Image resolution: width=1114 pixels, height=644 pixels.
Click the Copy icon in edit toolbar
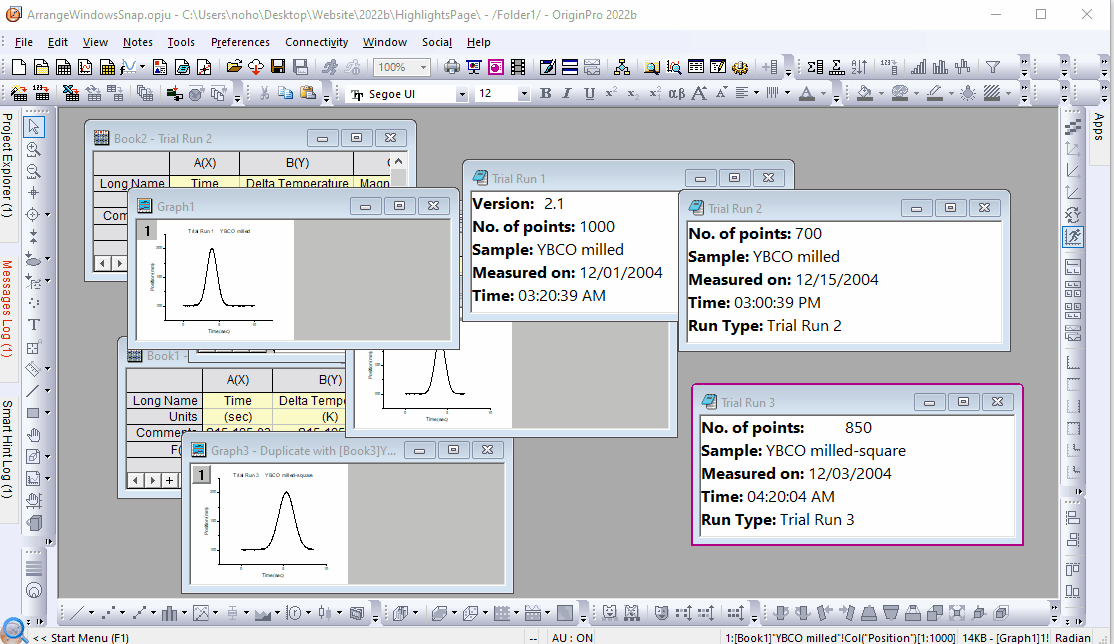pos(286,93)
